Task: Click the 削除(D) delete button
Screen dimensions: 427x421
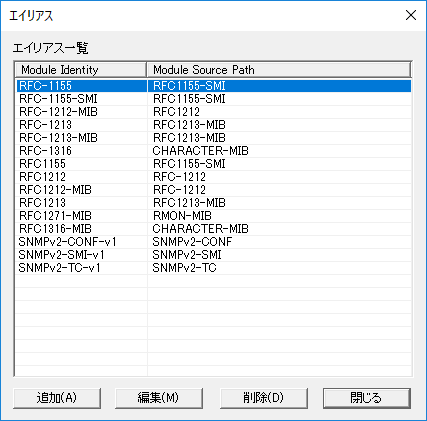Action: tap(264, 398)
